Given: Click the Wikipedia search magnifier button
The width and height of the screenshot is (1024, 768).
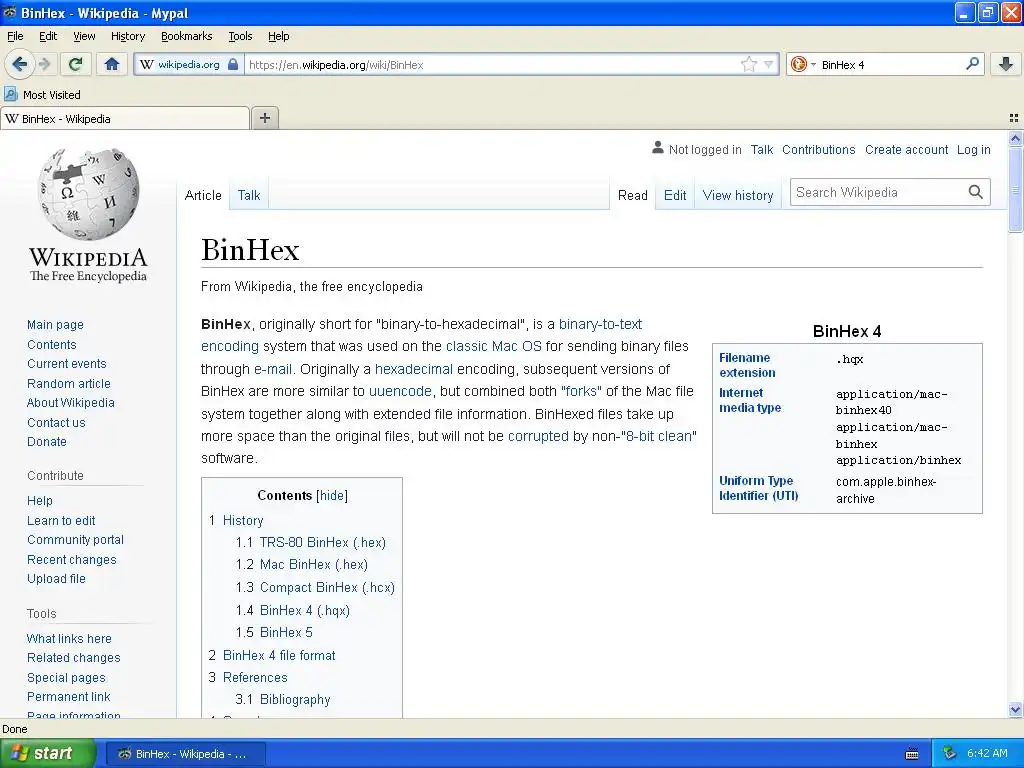Looking at the screenshot, I should tap(975, 192).
